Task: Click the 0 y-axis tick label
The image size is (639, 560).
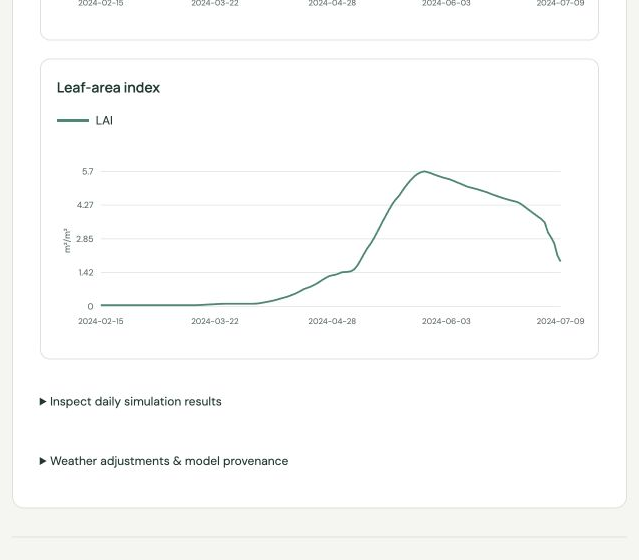Action: pos(90,306)
